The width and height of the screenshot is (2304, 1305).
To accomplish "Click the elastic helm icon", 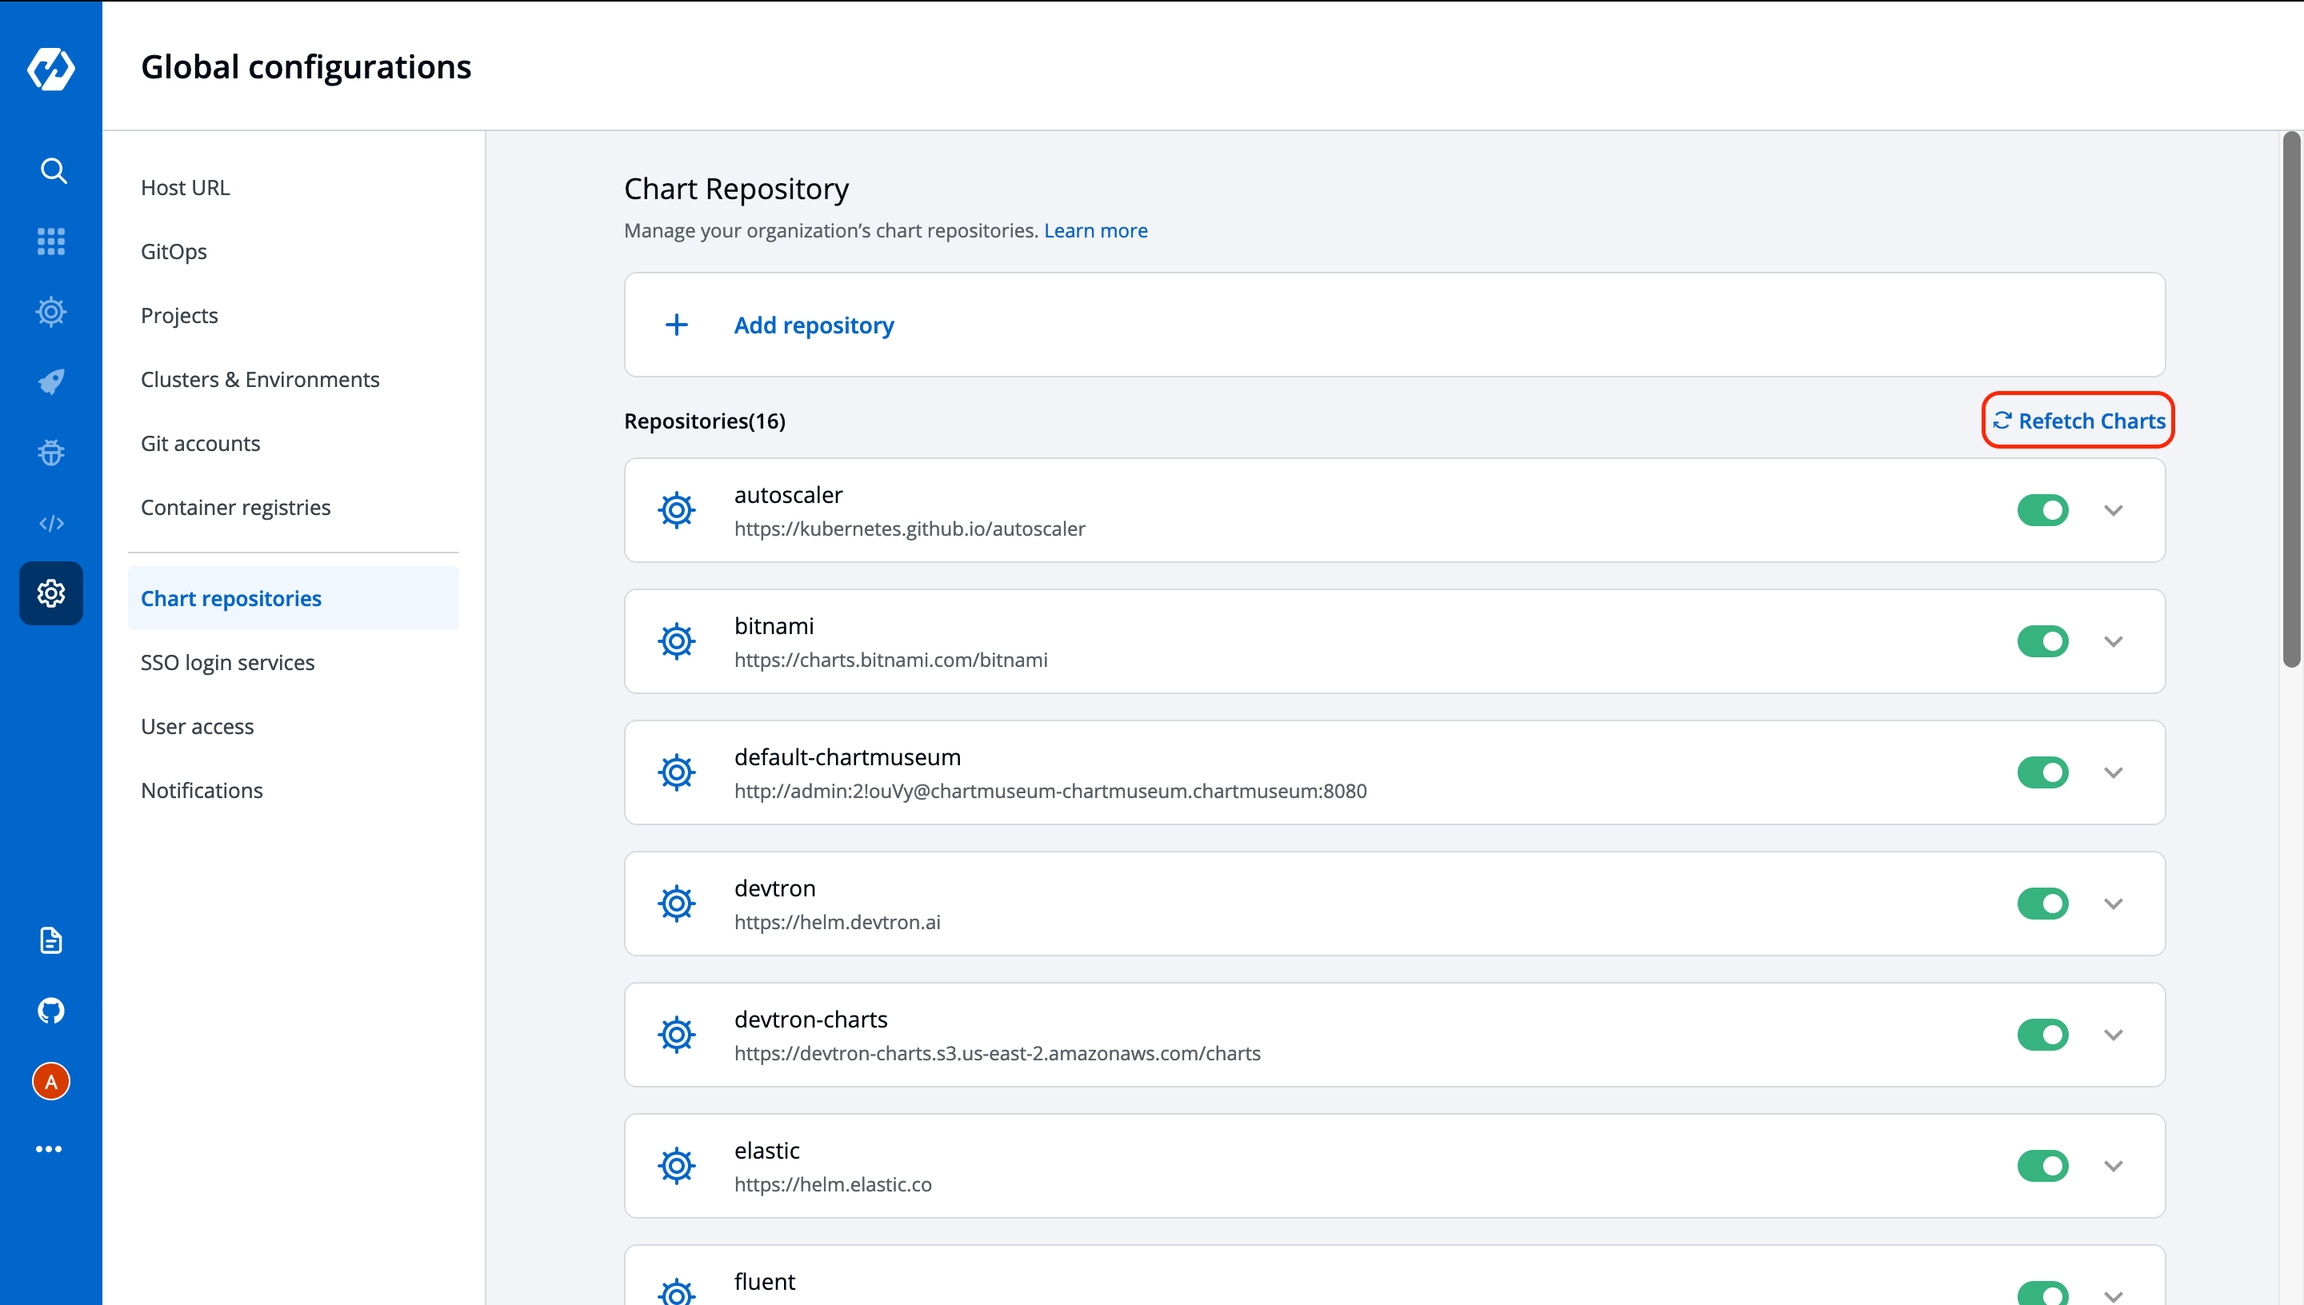I will pyautogui.click(x=677, y=1165).
